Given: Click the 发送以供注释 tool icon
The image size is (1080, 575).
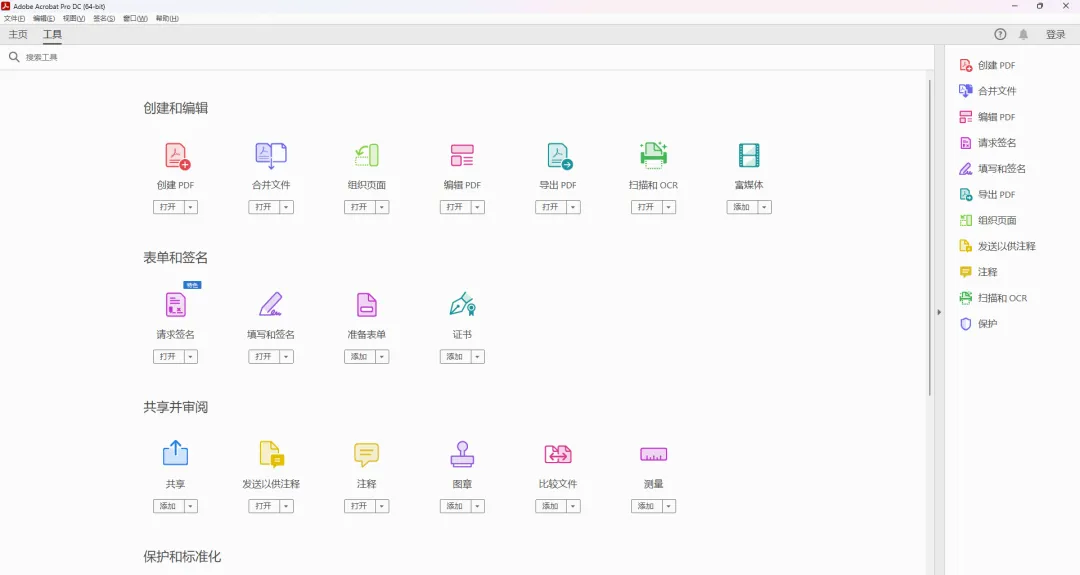Looking at the screenshot, I should [x=271, y=454].
